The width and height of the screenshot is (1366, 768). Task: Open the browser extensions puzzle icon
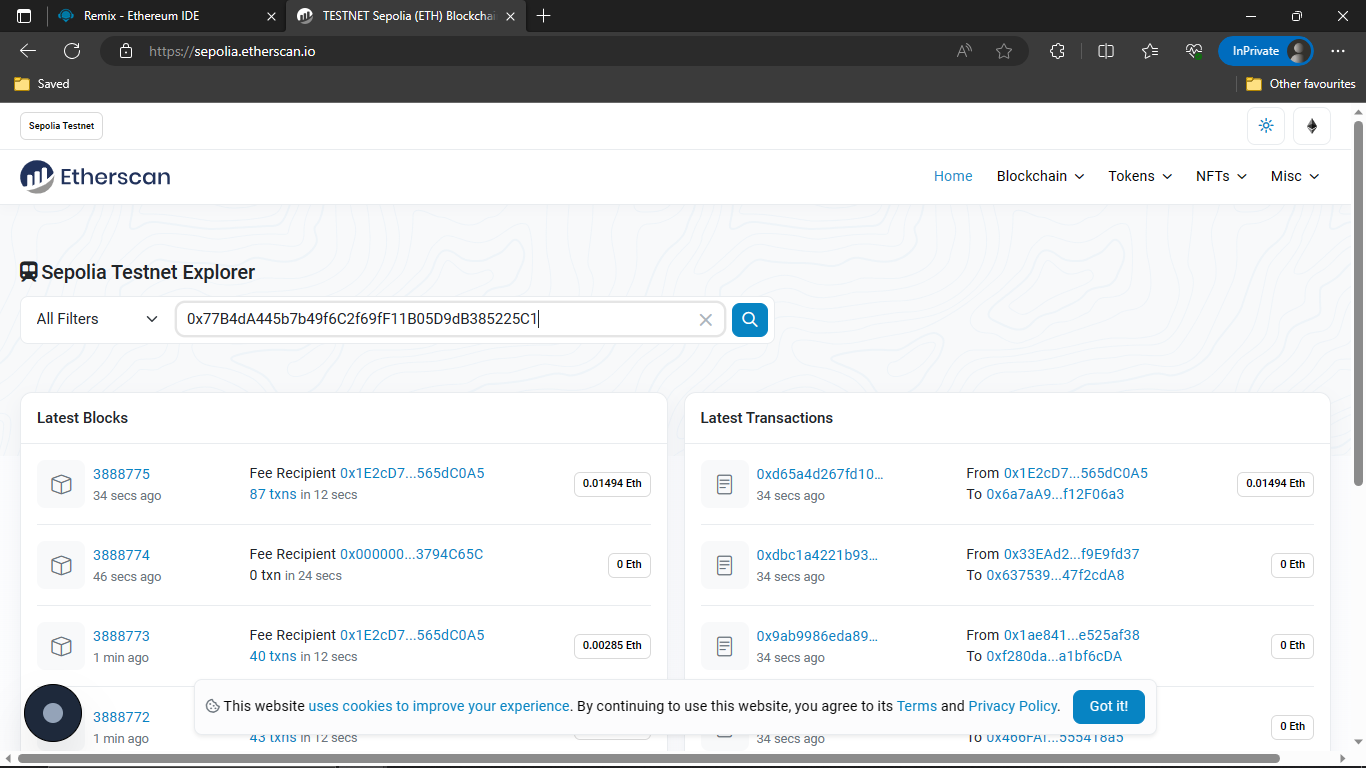coord(1057,51)
